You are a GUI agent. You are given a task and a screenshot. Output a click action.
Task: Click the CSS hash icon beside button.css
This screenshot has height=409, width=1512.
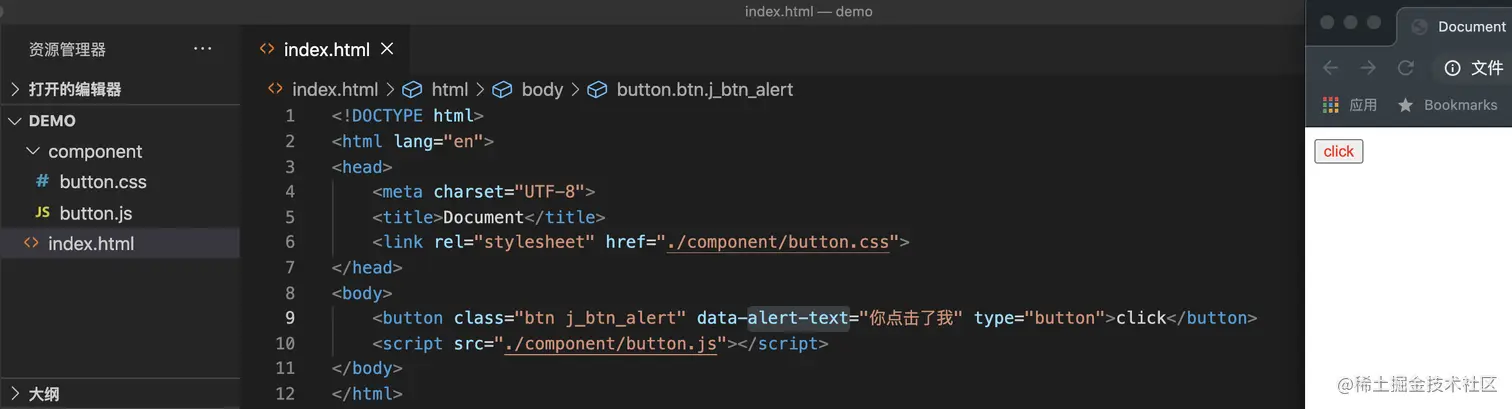coord(42,182)
